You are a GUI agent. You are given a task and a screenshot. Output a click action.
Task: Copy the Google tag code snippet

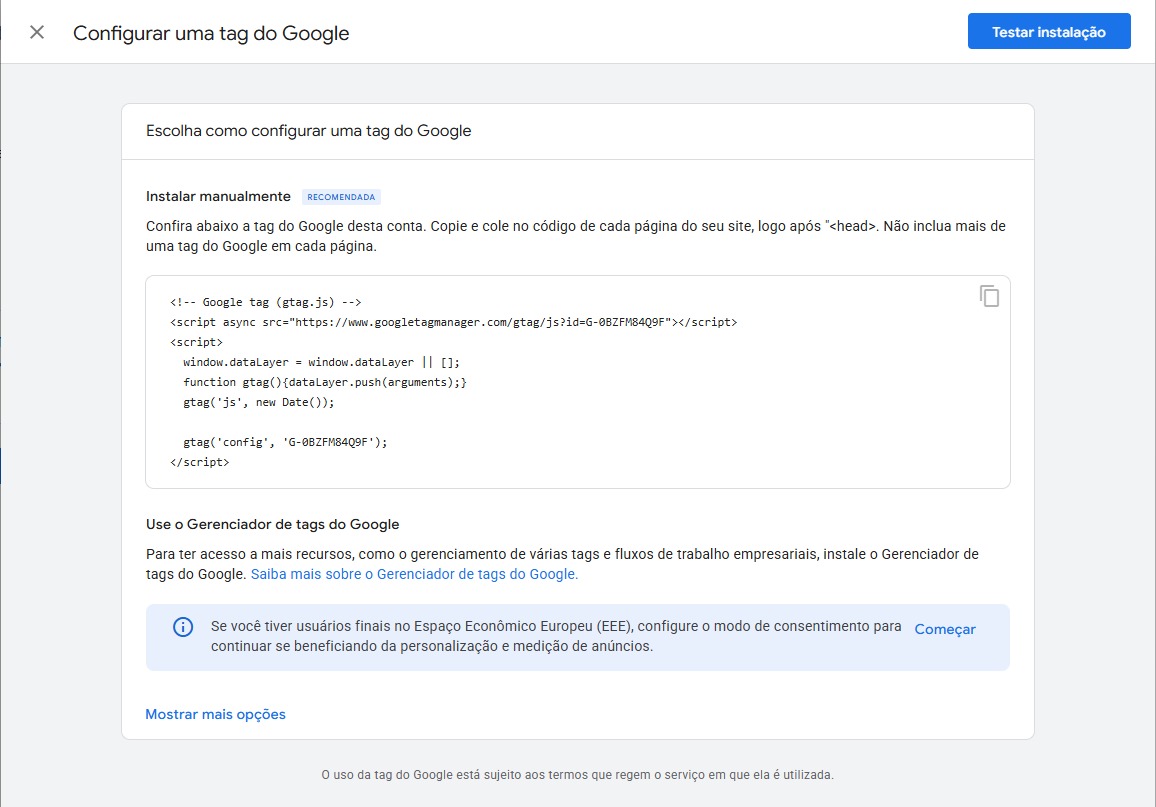[x=989, y=296]
